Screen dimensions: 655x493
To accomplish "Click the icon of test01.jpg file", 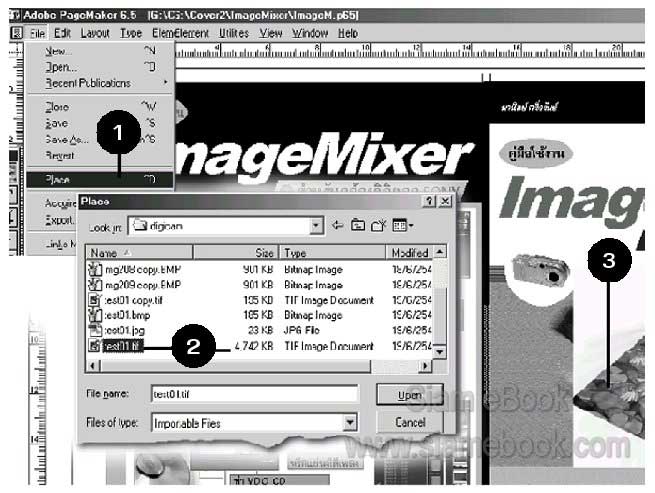I will coord(95,330).
